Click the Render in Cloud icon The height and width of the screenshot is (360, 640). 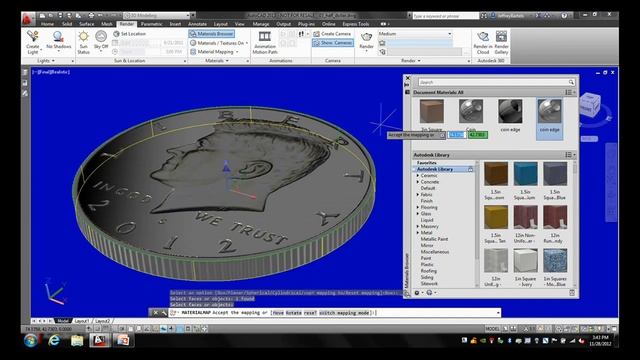pyautogui.click(x=483, y=37)
